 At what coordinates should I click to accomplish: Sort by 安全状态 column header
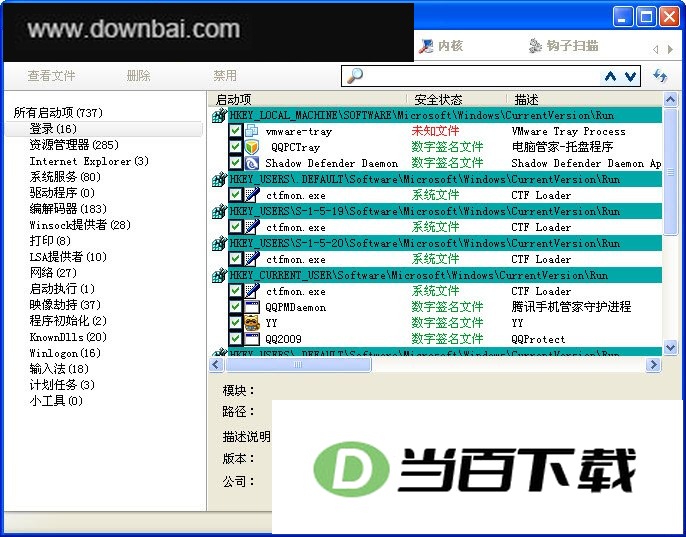click(x=457, y=100)
